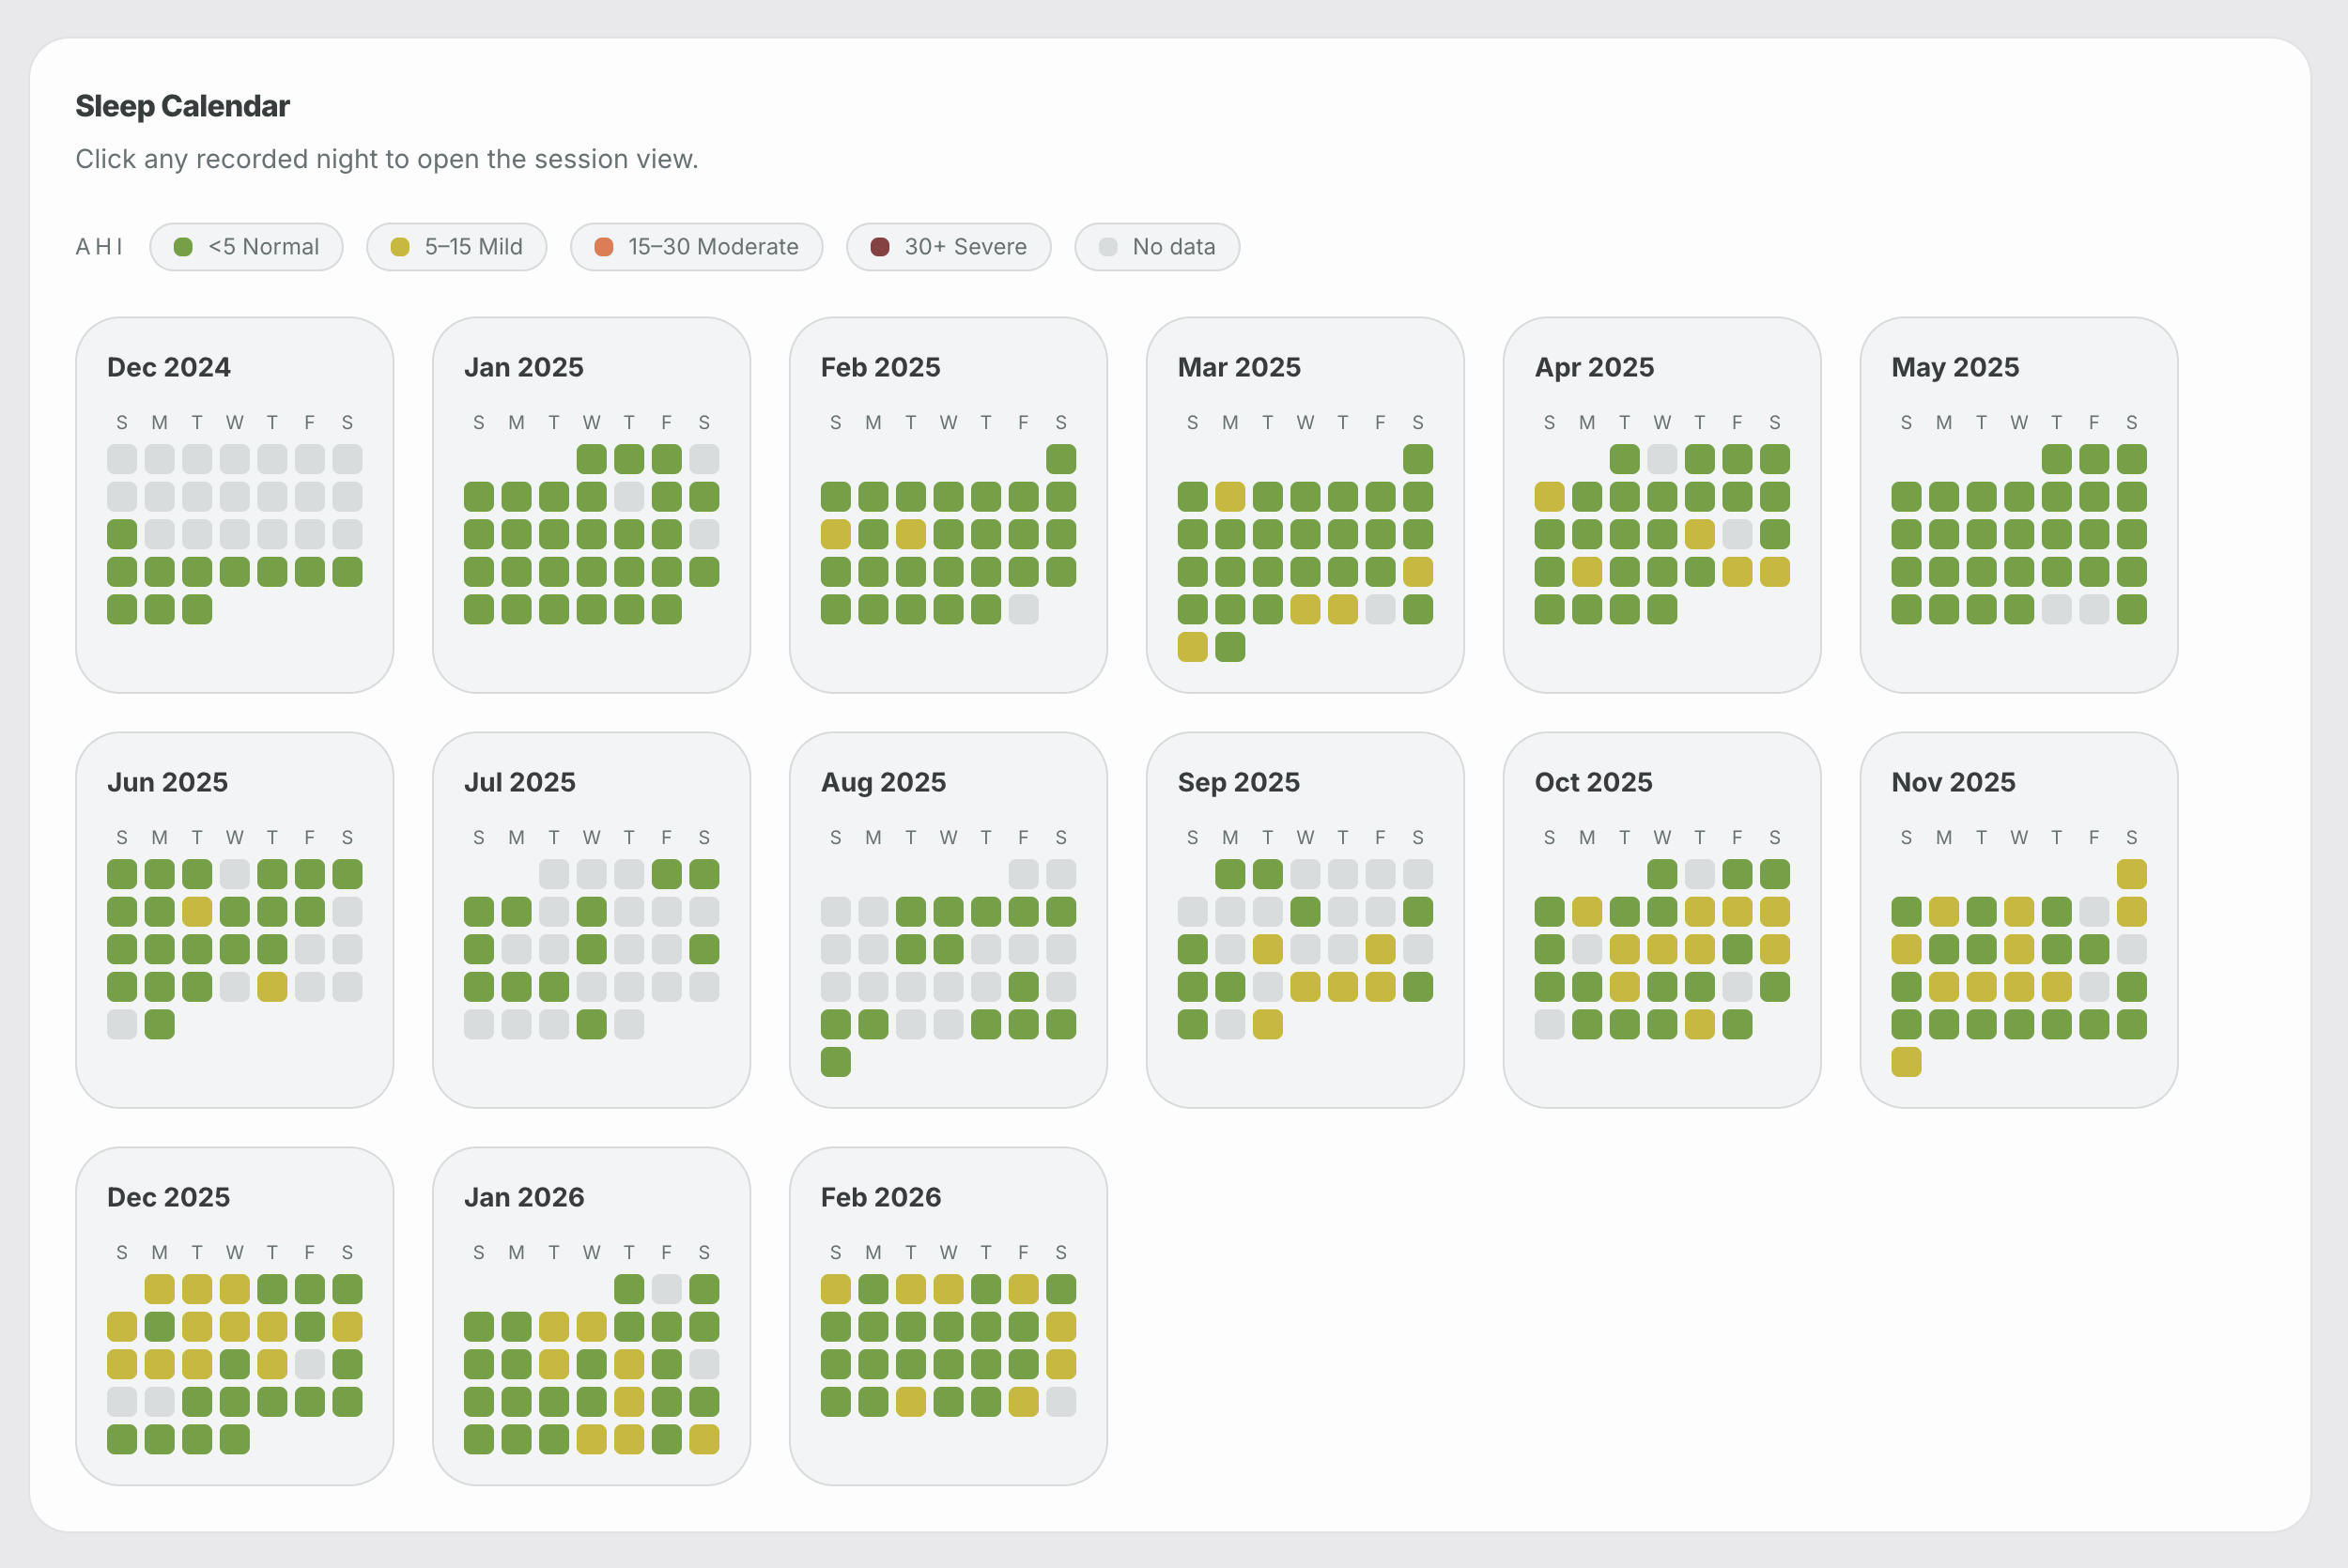
Task: Click the yellow night starting Feb 2026
Action: coord(835,1289)
